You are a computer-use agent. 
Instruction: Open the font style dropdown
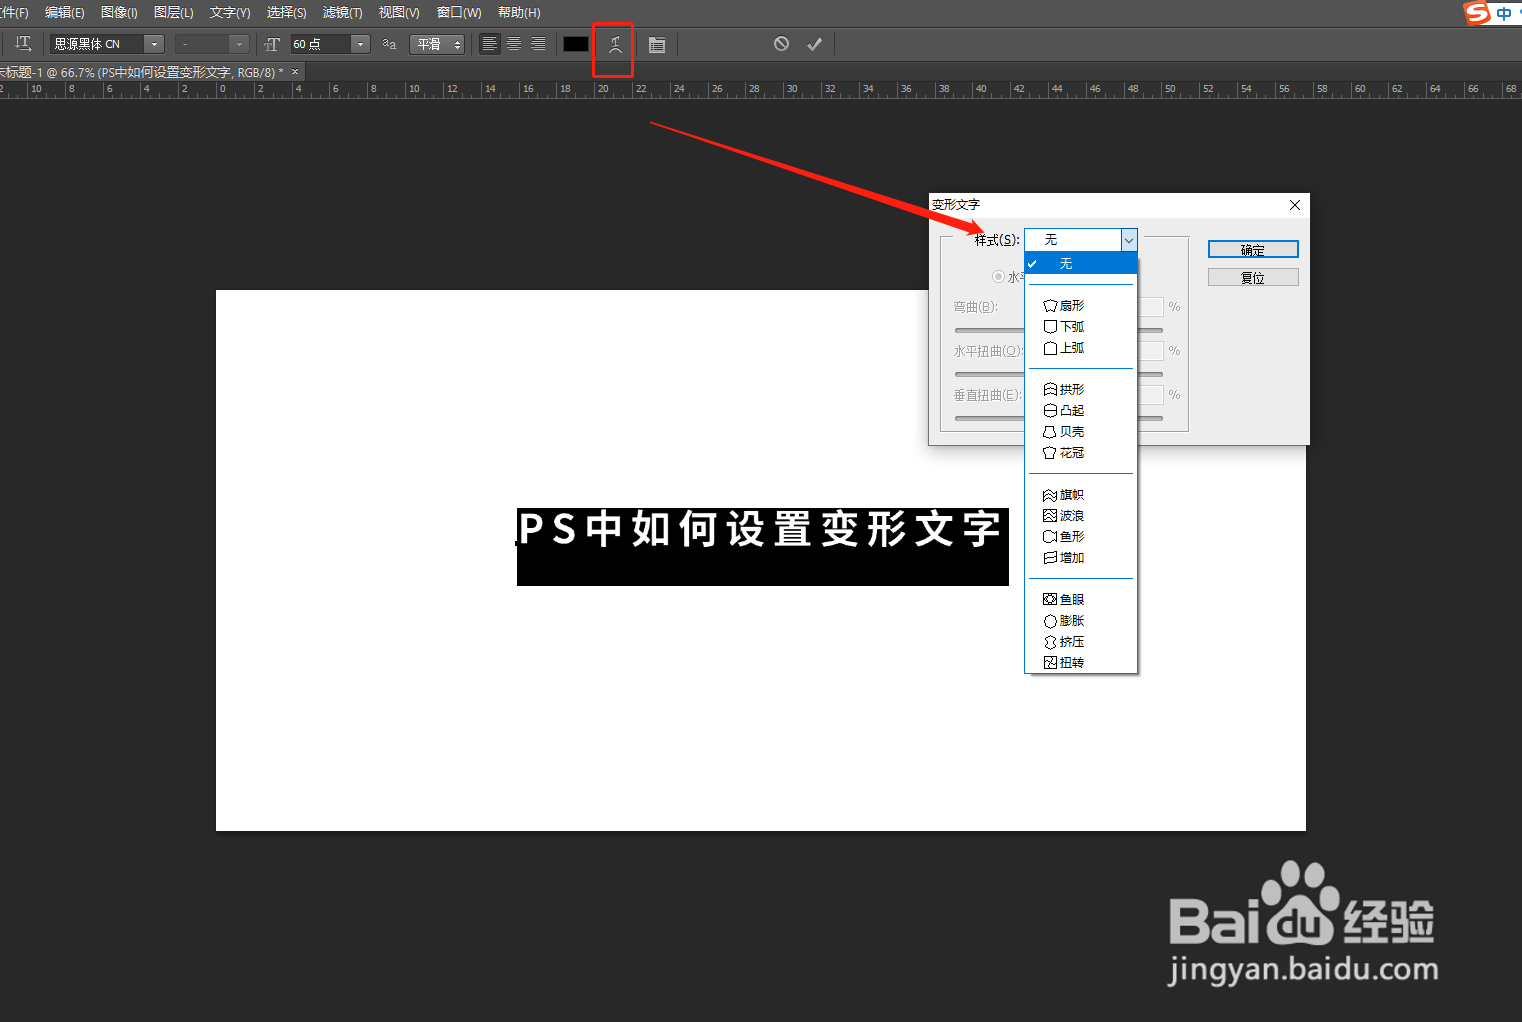point(239,44)
